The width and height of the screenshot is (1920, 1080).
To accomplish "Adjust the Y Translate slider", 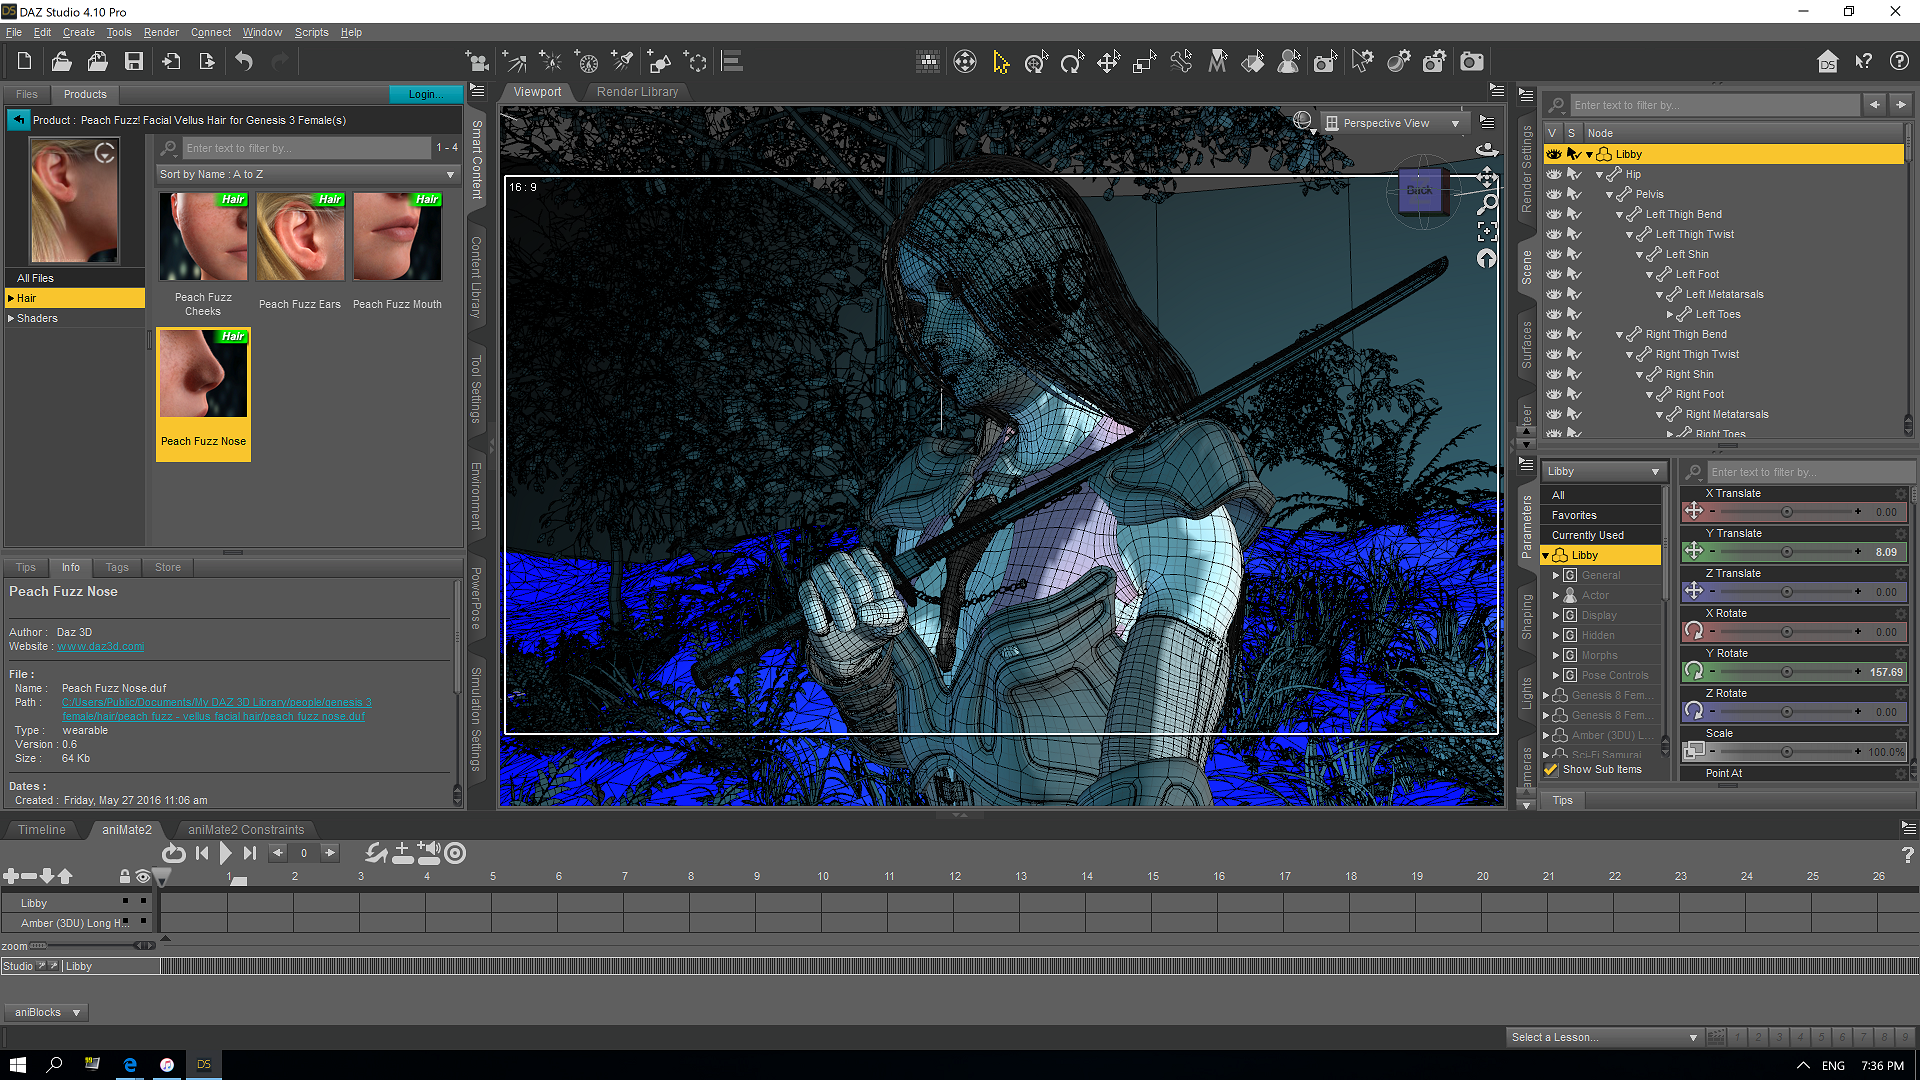I will 1786,552.
